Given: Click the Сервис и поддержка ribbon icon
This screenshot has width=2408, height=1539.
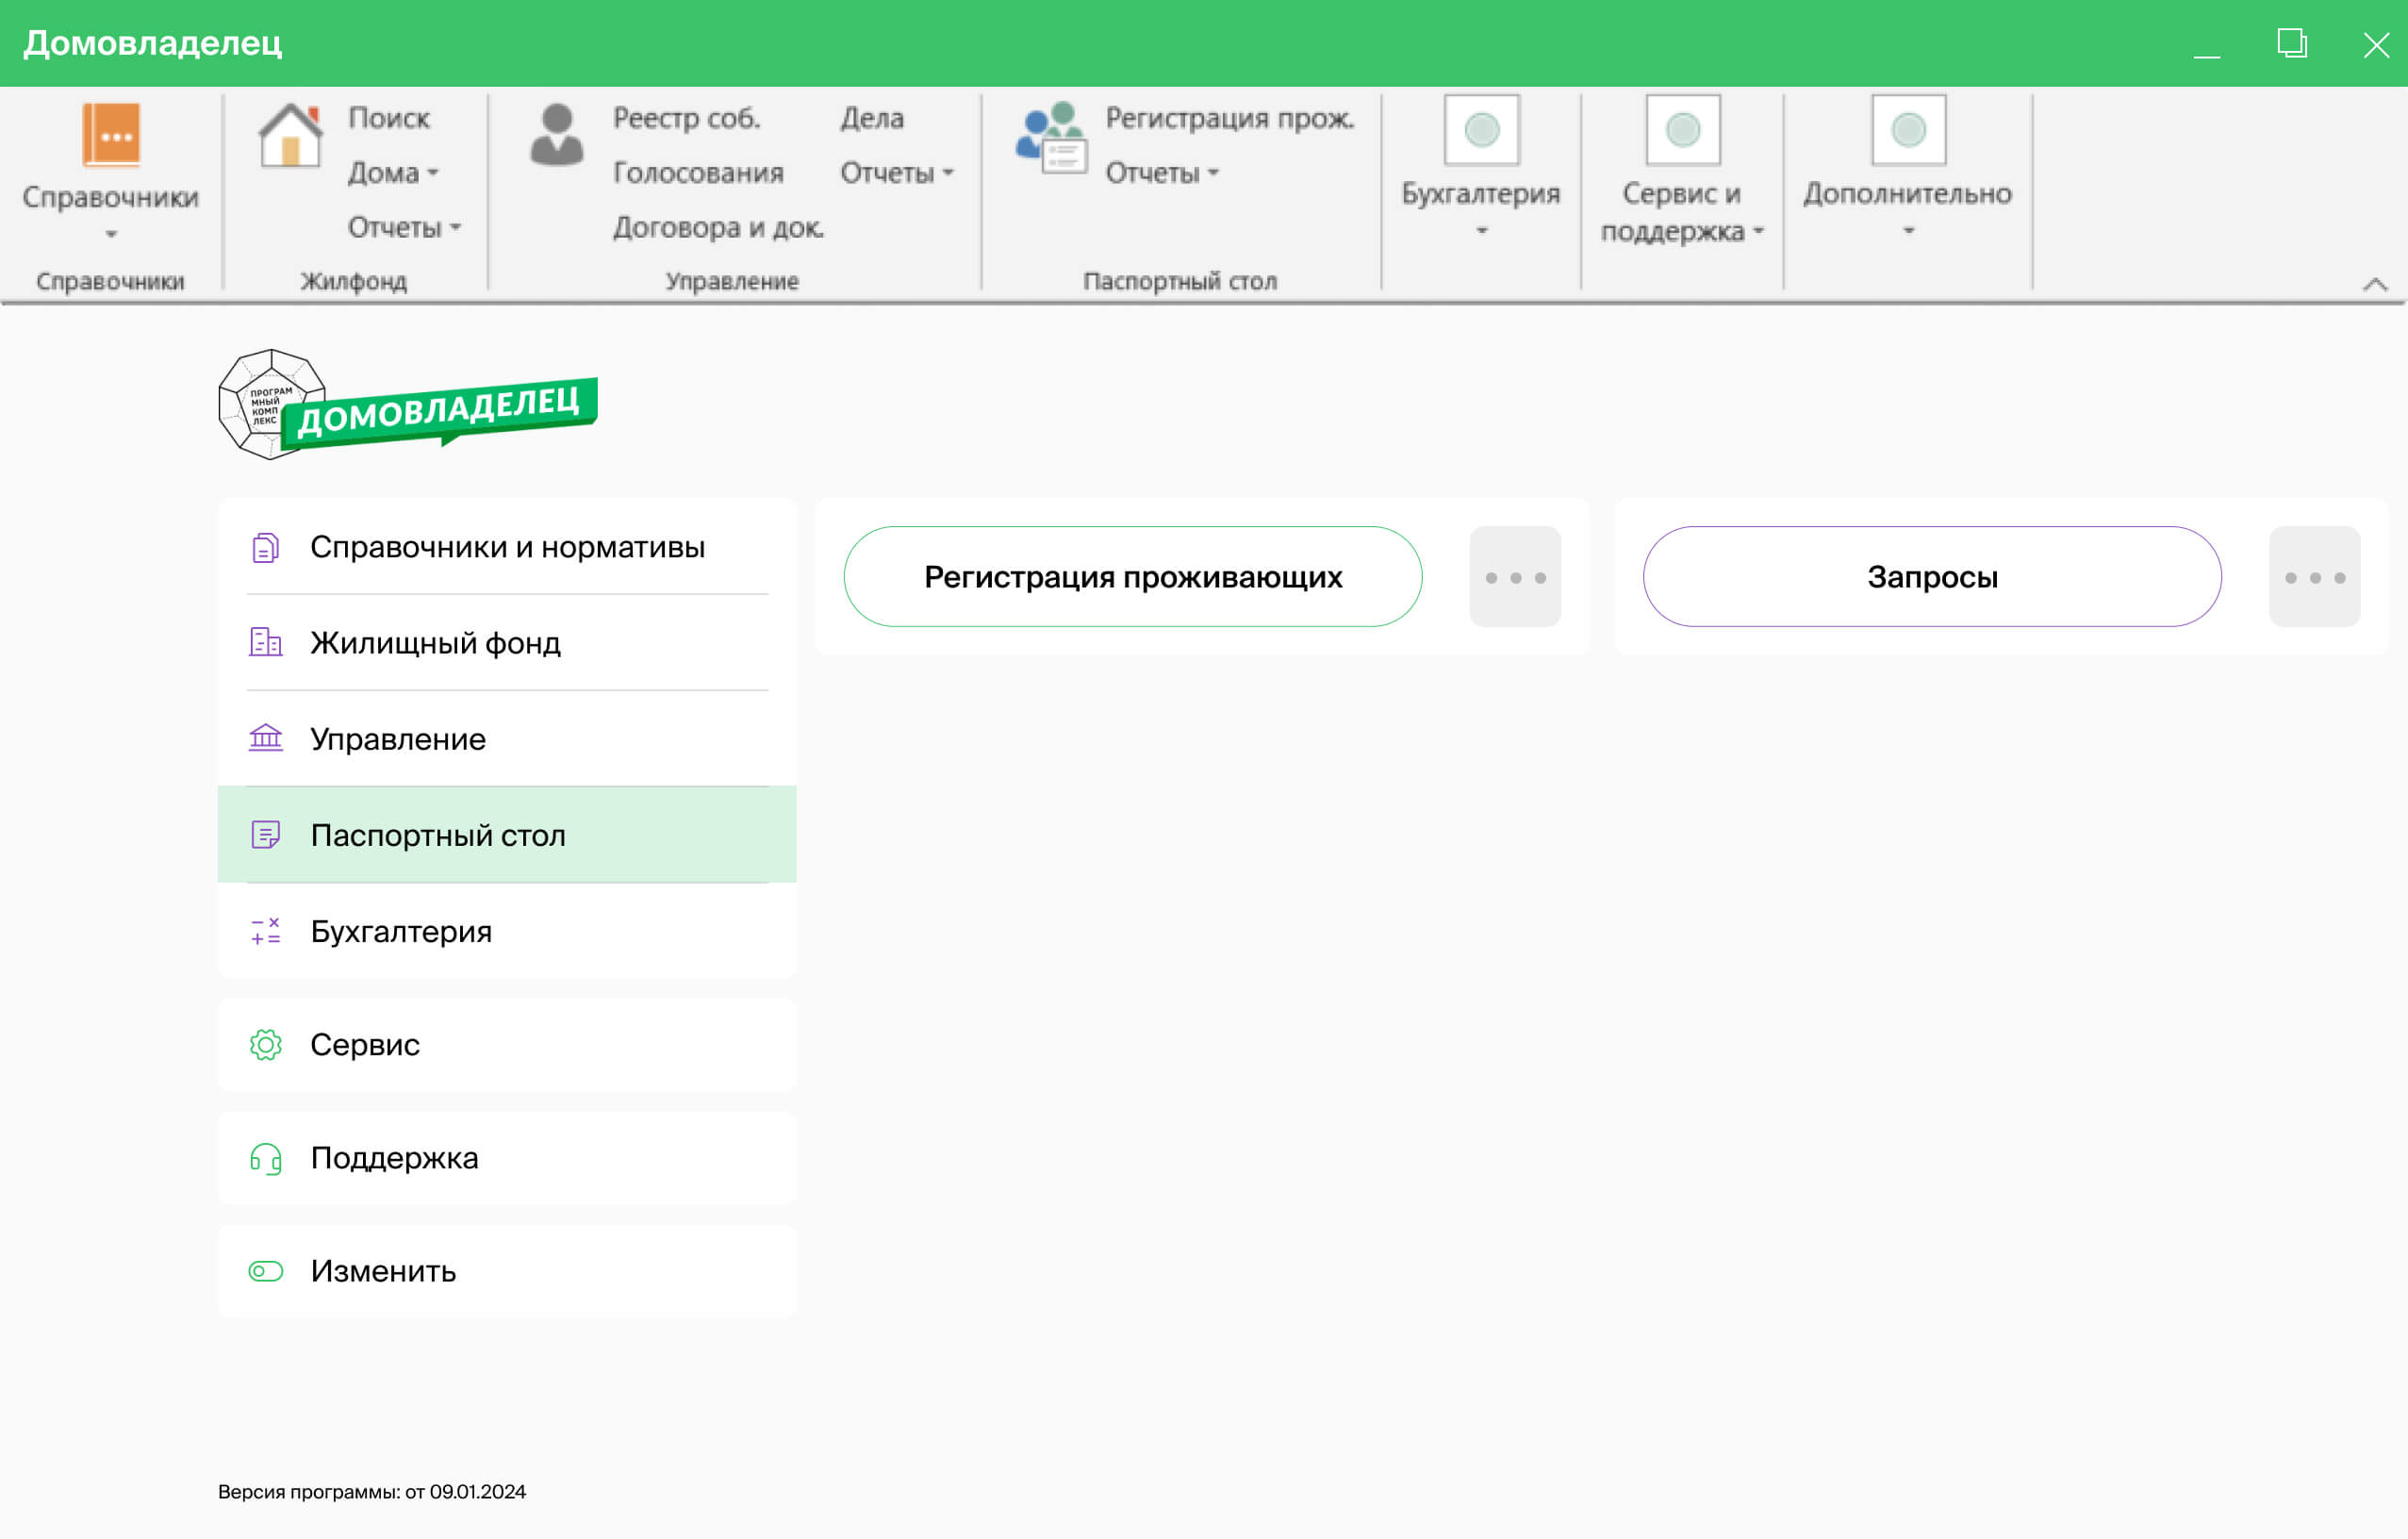Looking at the screenshot, I should pos(1683,130).
